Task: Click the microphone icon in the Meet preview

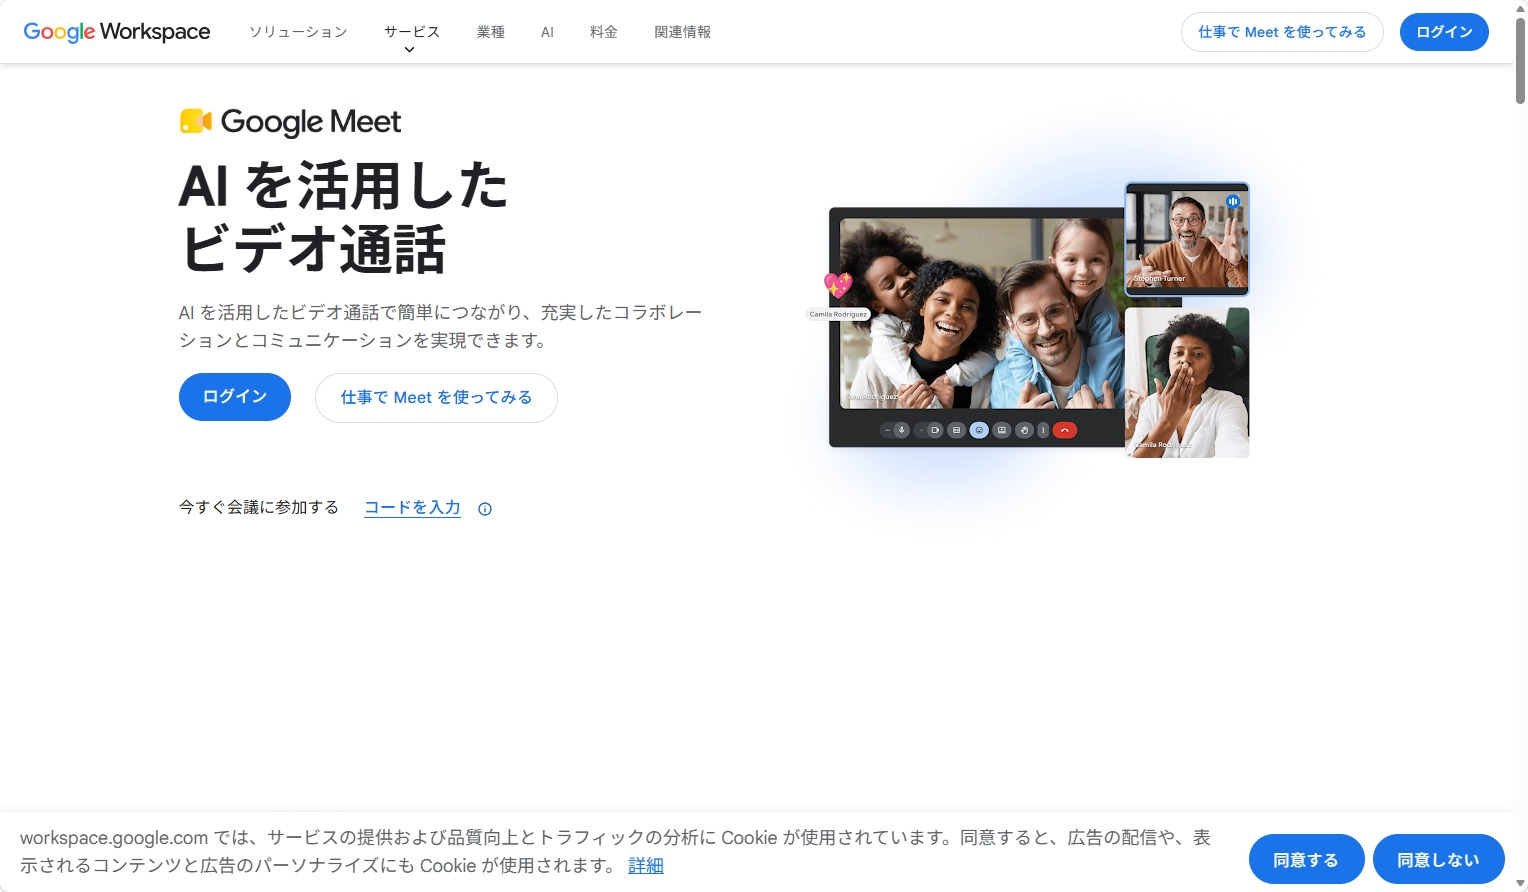Action: (901, 430)
